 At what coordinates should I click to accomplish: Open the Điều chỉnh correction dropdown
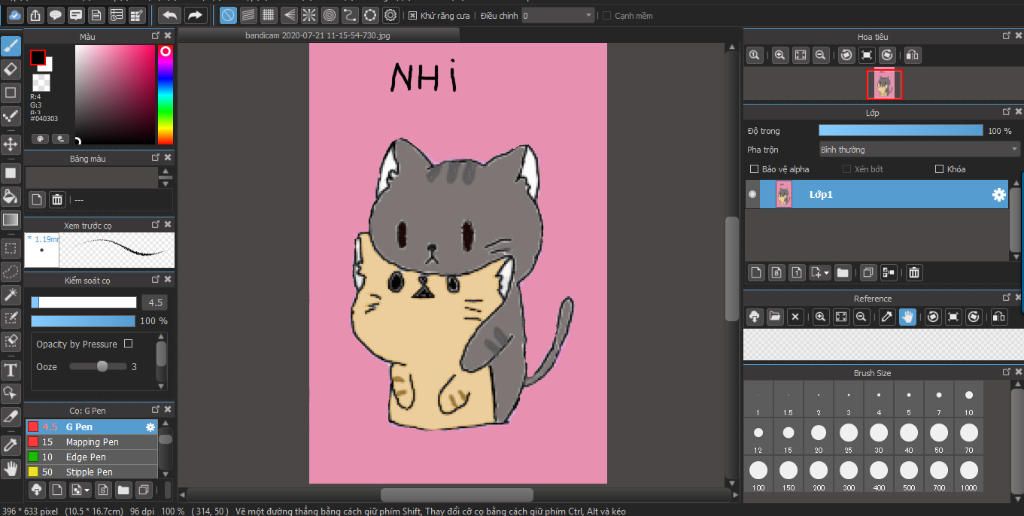[x=558, y=15]
